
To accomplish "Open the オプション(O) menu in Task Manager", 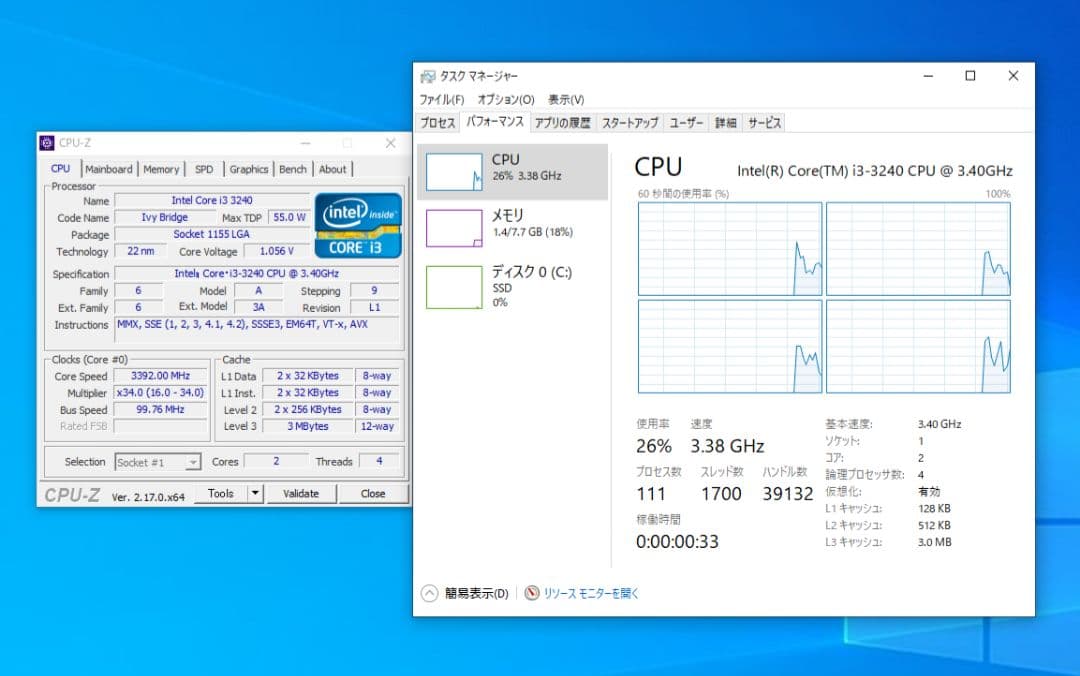I will pos(506,99).
